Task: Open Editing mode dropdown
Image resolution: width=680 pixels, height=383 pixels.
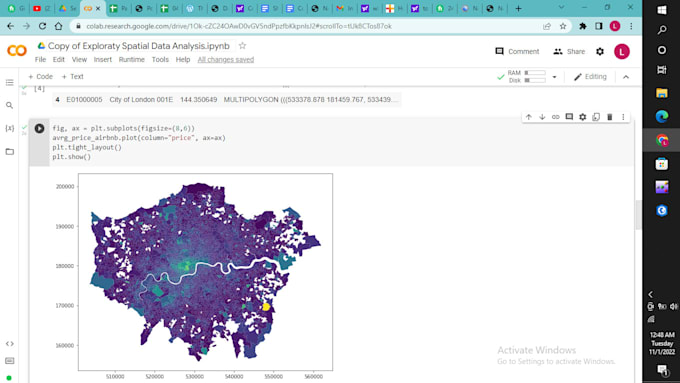Action: point(590,77)
